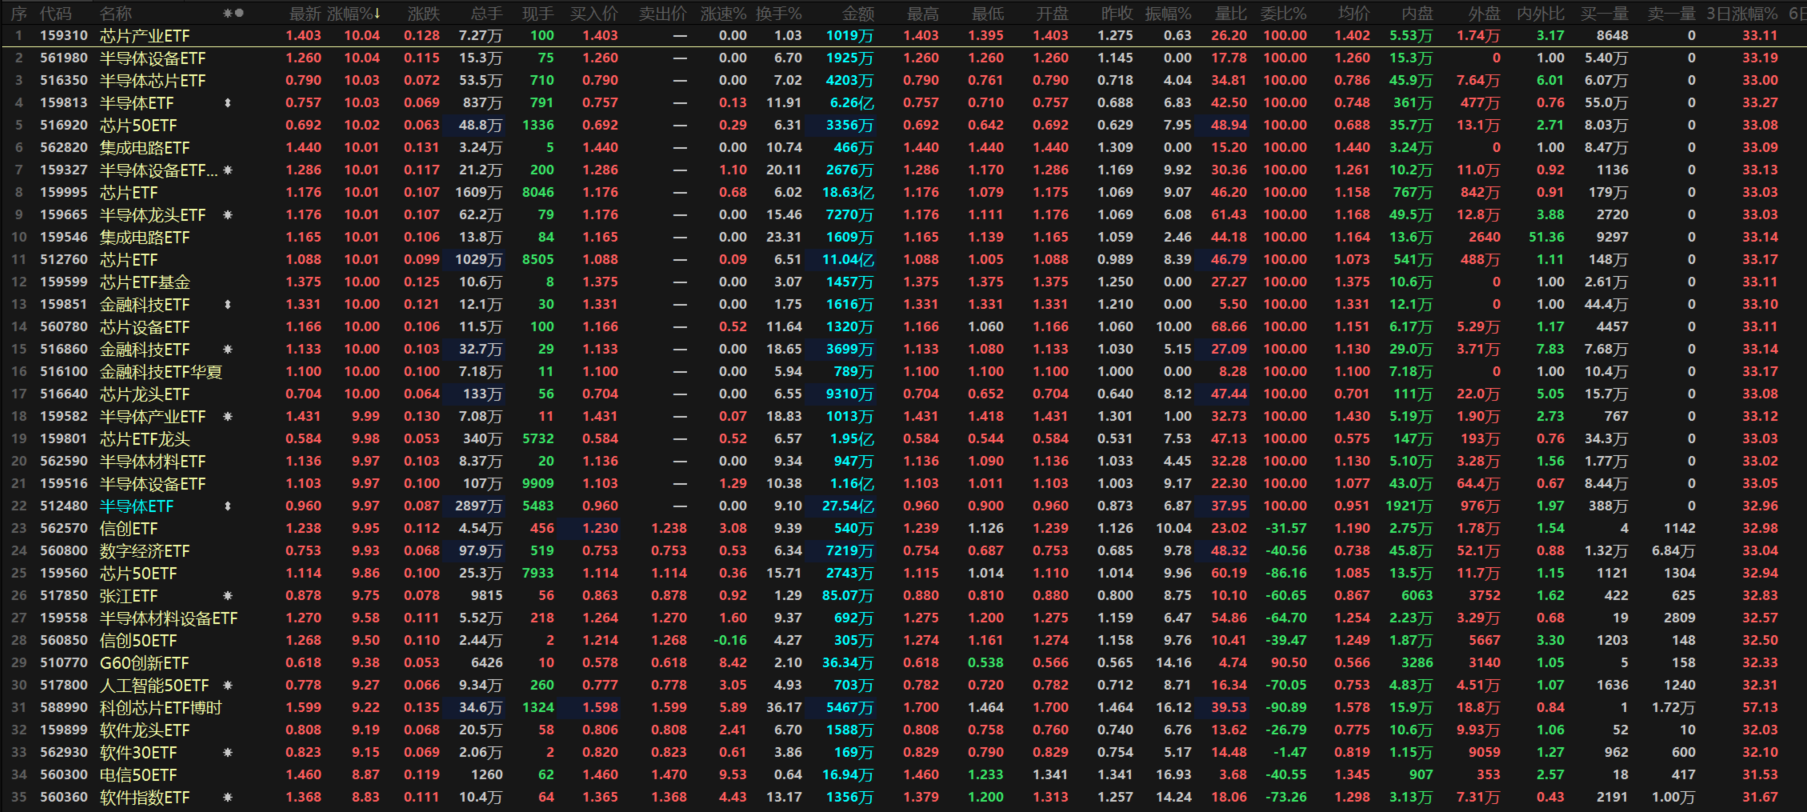Image resolution: width=1807 pixels, height=812 pixels.
Task: Click the up-down marker beside 半导体ETF 159813
Action: (x=228, y=103)
